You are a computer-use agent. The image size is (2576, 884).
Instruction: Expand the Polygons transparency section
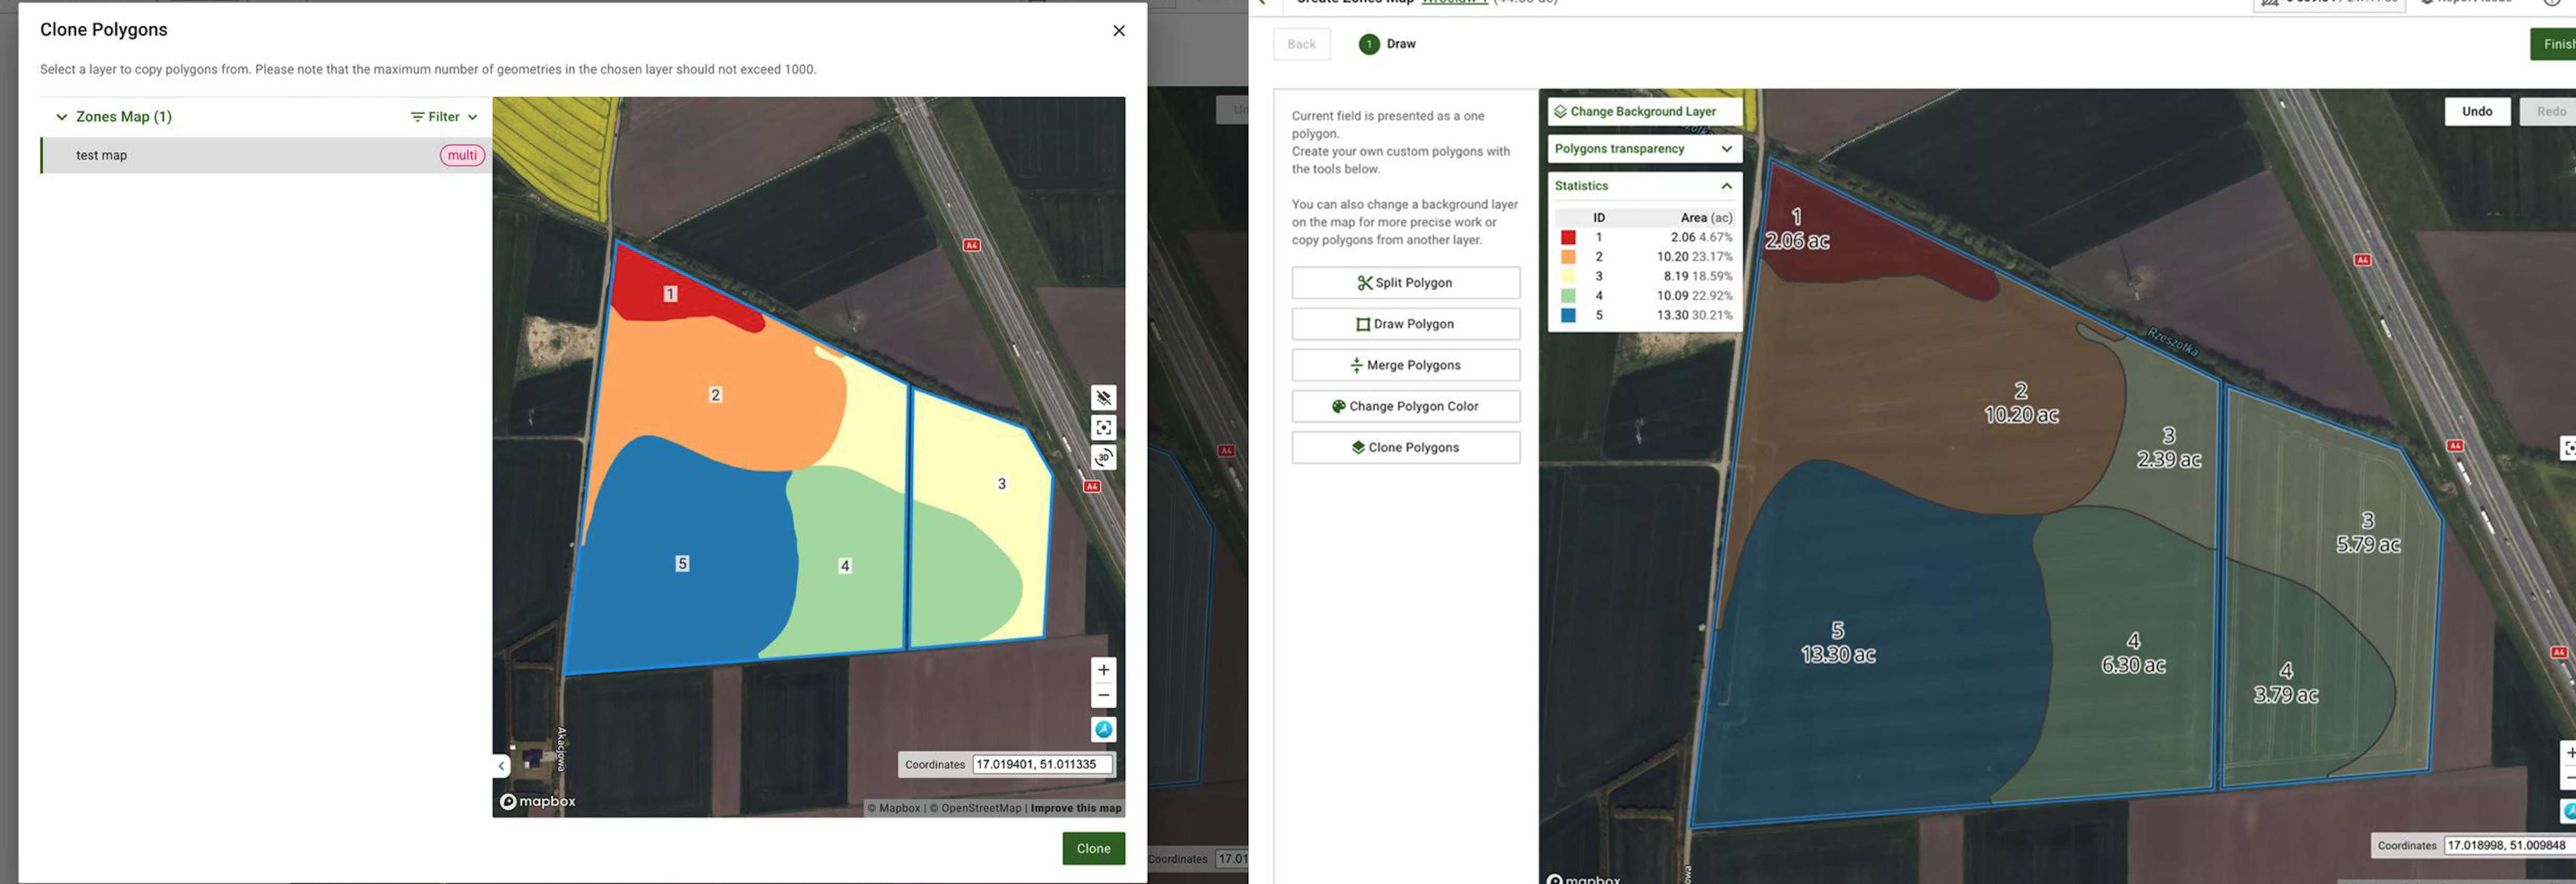click(1727, 148)
